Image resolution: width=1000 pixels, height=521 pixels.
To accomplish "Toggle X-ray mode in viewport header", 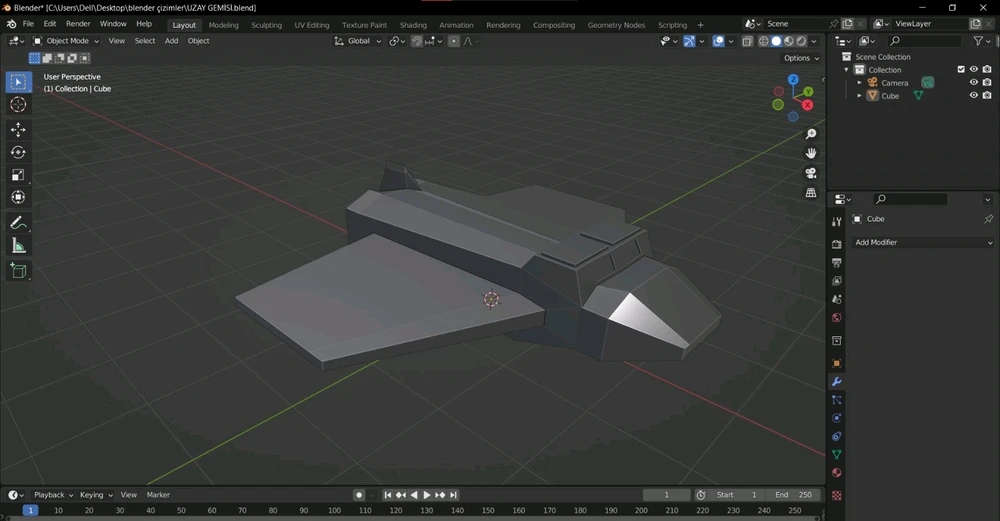I will pyautogui.click(x=747, y=41).
